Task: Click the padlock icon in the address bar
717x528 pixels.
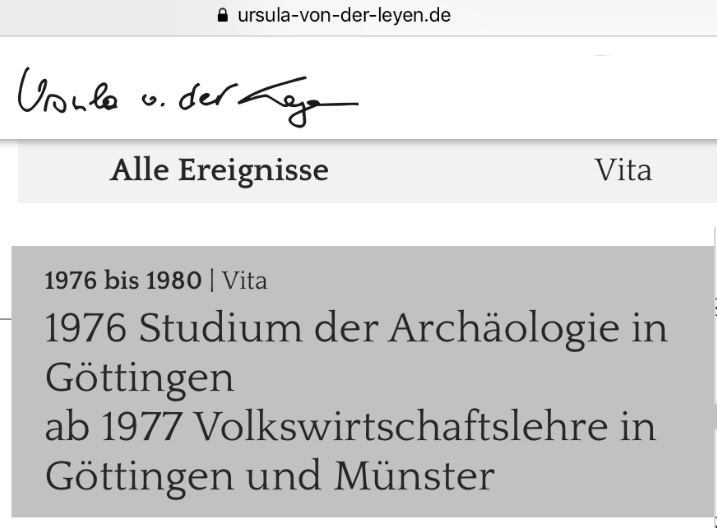Action: point(222,16)
